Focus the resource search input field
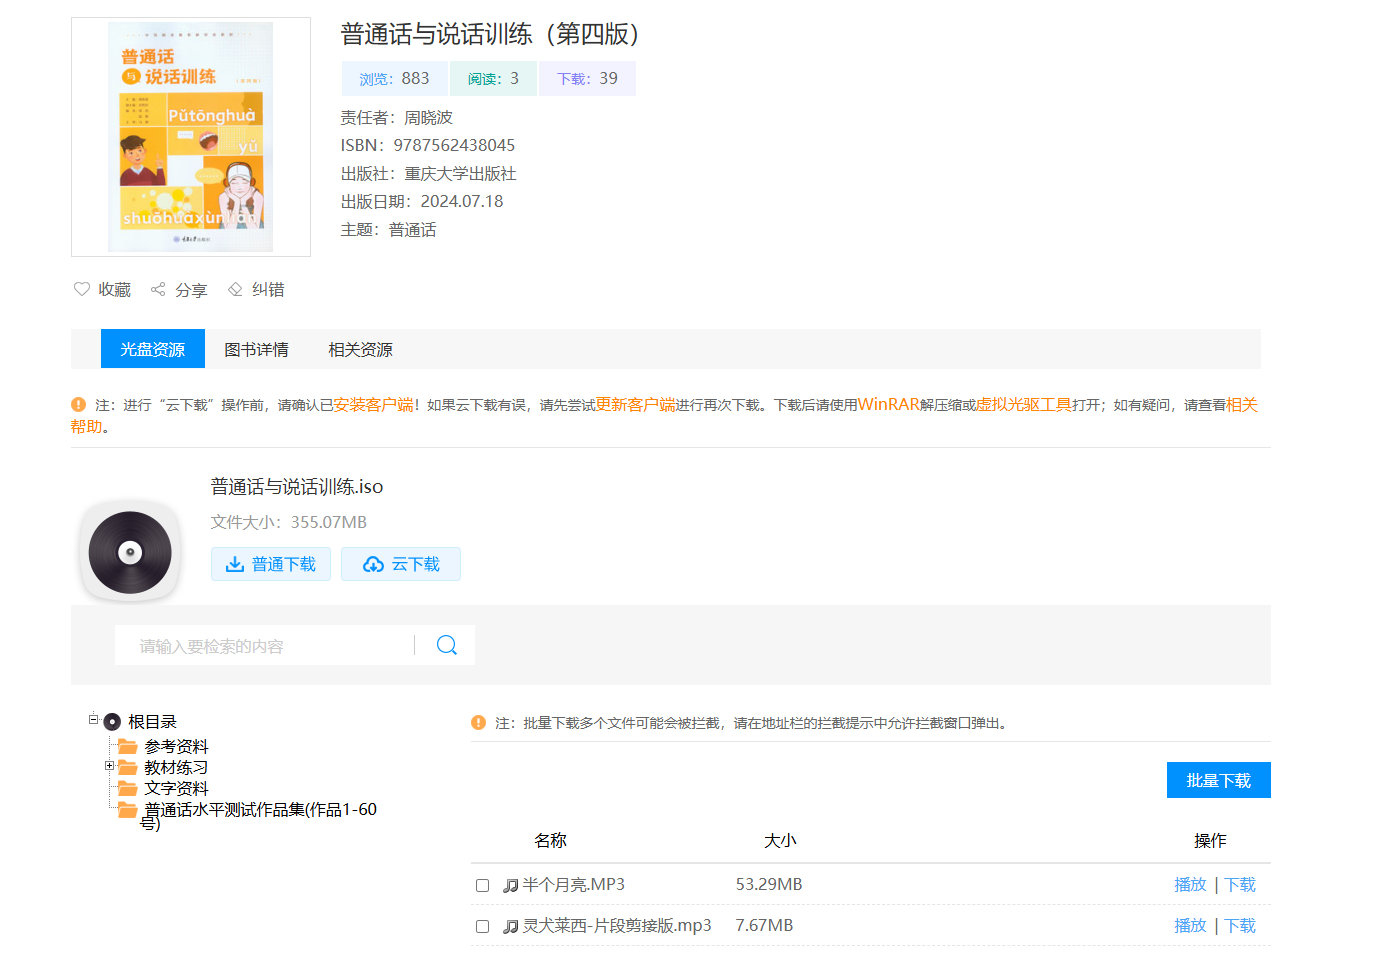Image resolution: width=1391 pixels, height=963 pixels. [x=265, y=646]
